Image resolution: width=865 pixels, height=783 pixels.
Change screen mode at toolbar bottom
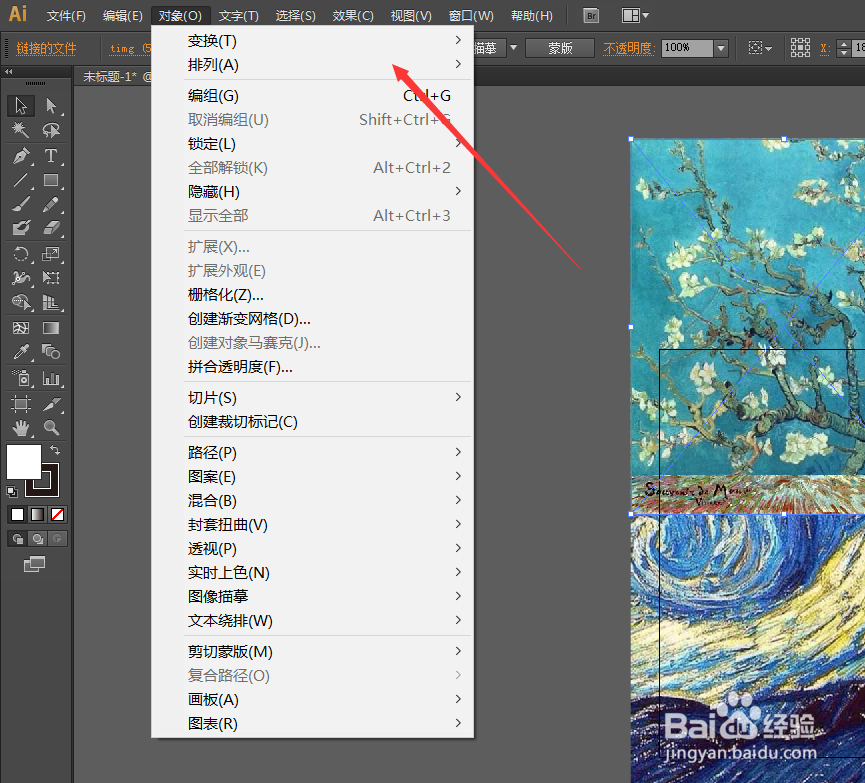point(34,564)
